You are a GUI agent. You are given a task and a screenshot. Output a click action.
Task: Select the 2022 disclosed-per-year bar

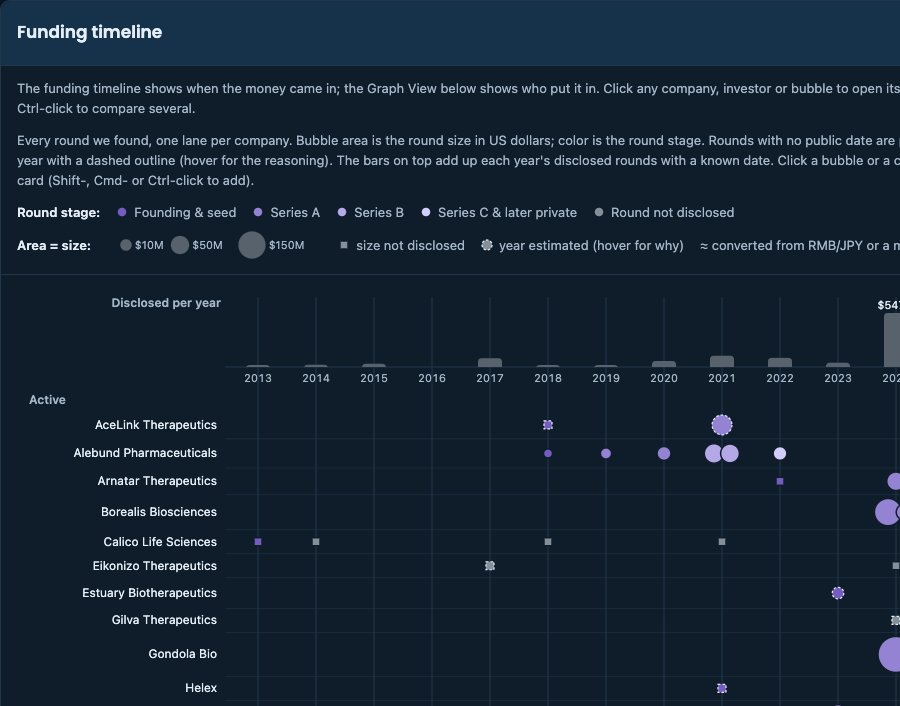tap(779, 363)
